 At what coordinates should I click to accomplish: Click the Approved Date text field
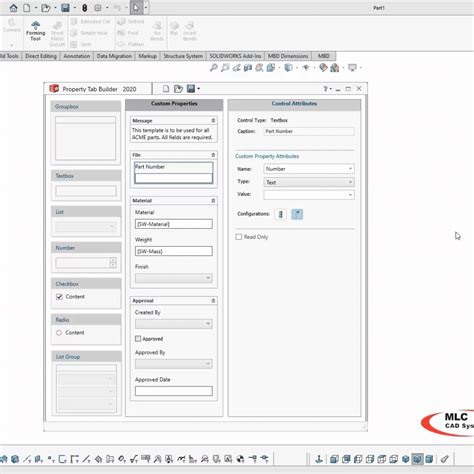174,391
